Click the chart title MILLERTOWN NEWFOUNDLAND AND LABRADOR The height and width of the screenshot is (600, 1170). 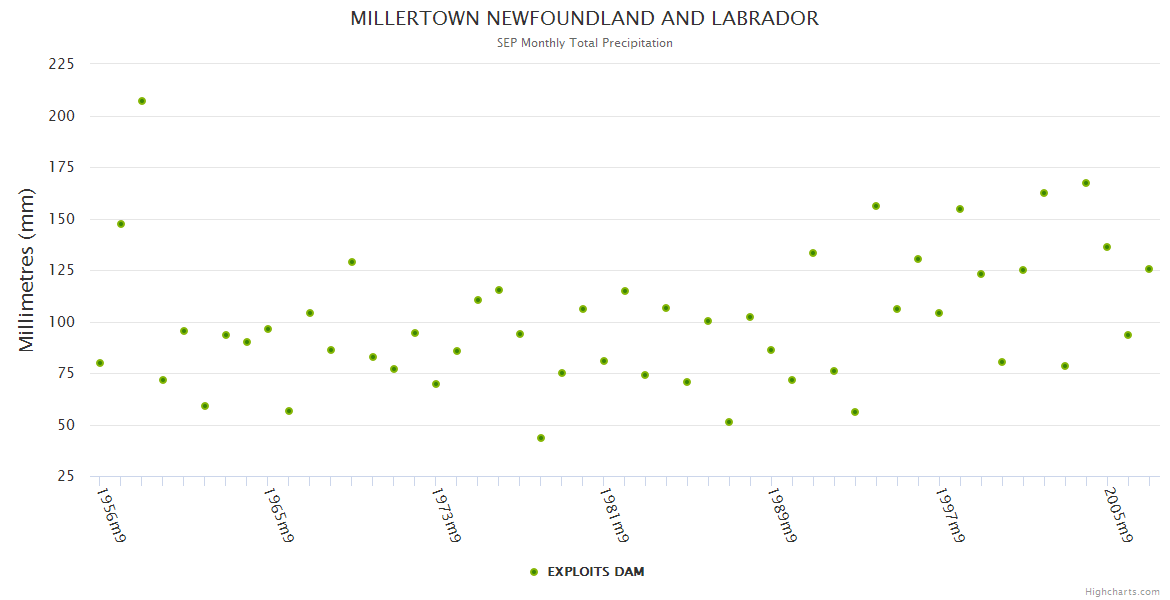pyautogui.click(x=585, y=19)
